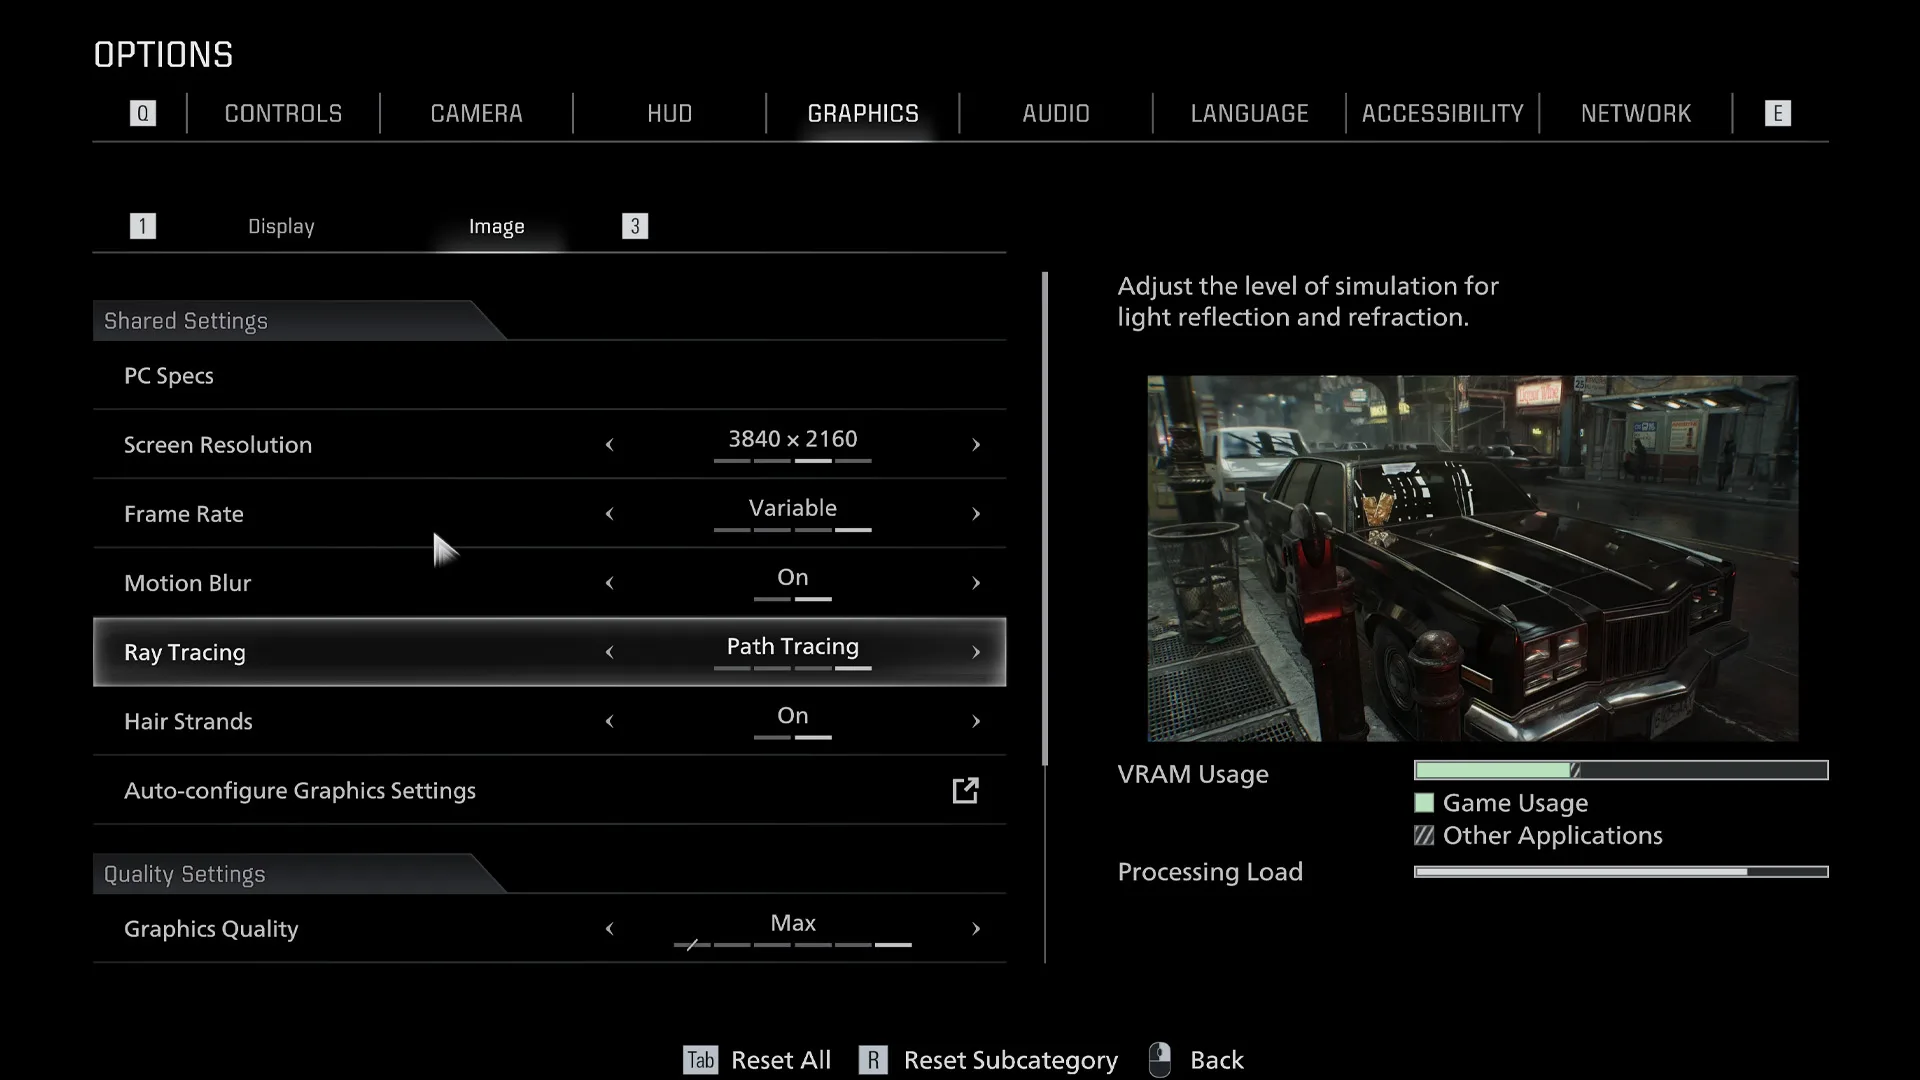Click the 3 key icon beside Image
Screen dimensions: 1920x1080
635,225
